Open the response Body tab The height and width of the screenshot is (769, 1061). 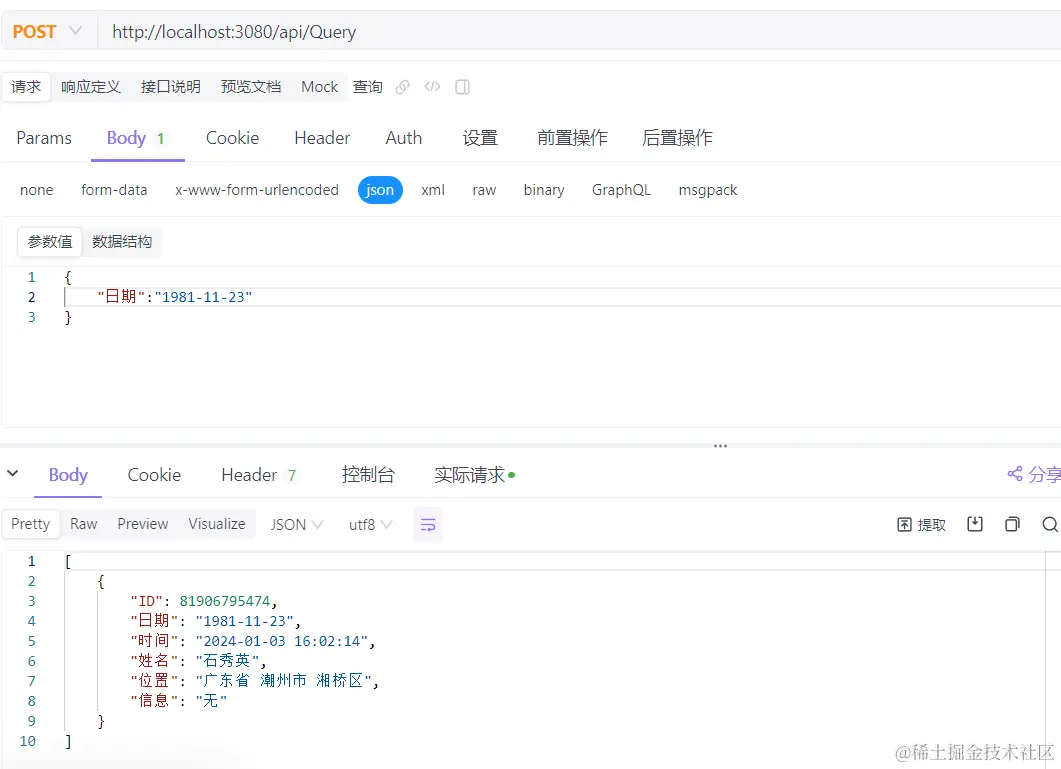[x=68, y=475]
